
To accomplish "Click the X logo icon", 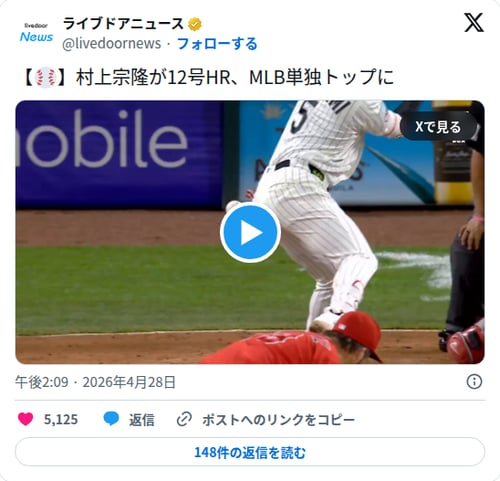I will (x=474, y=23).
